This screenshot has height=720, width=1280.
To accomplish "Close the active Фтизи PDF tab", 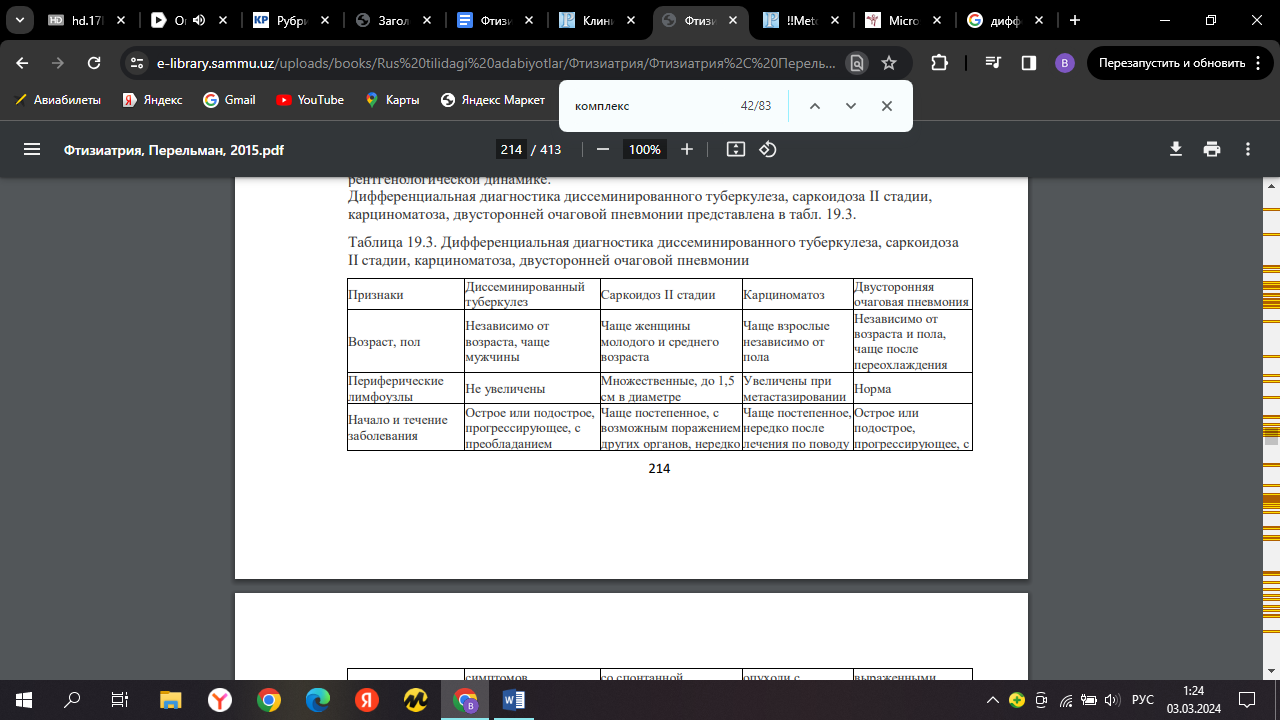I will (731, 20).
